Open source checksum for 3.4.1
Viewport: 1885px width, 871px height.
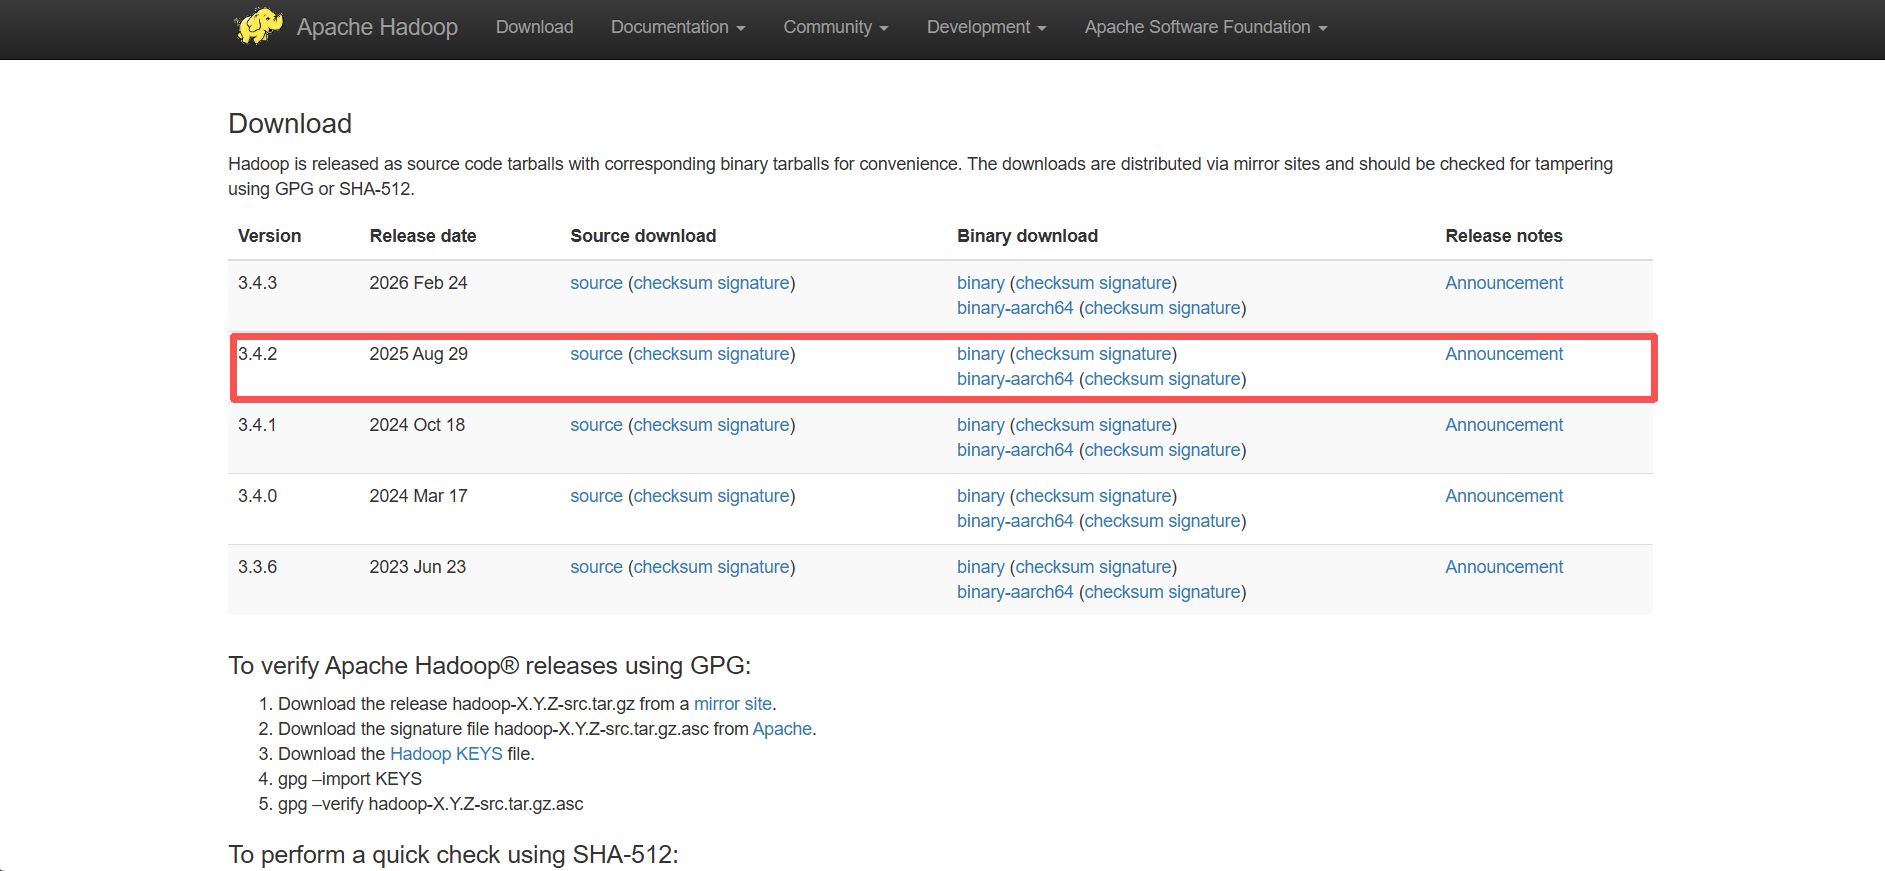pyautogui.click(x=673, y=425)
